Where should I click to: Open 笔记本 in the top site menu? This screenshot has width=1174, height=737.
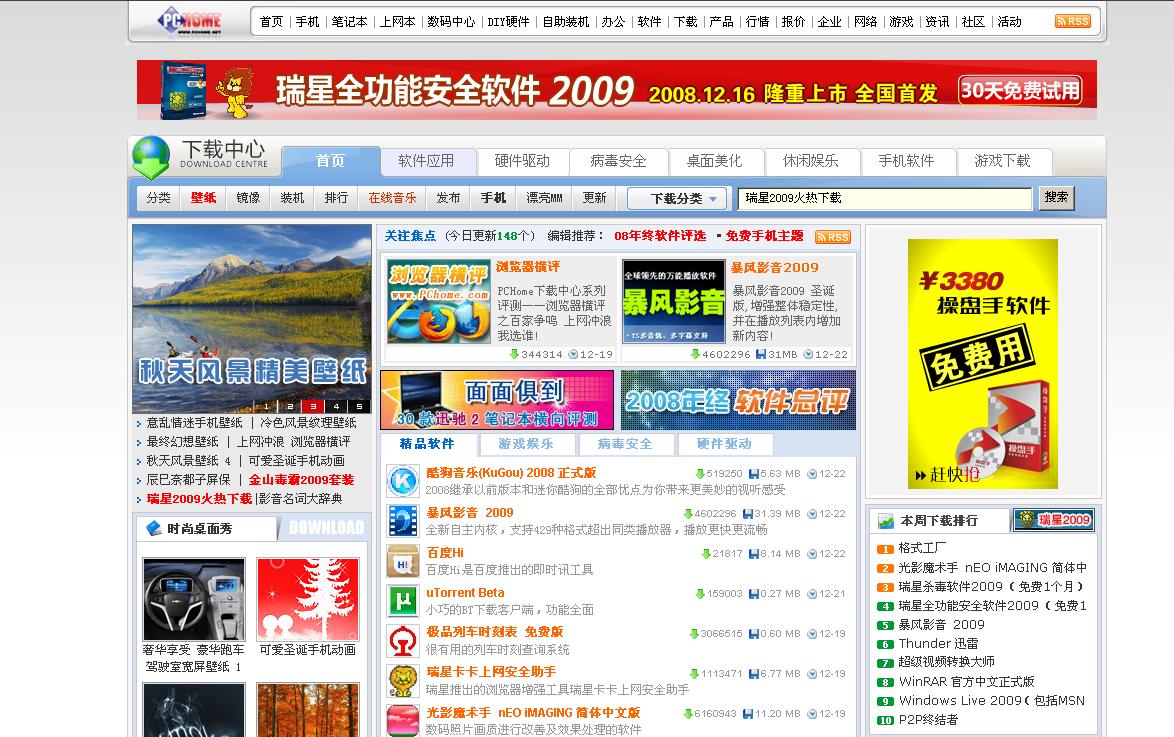(350, 22)
